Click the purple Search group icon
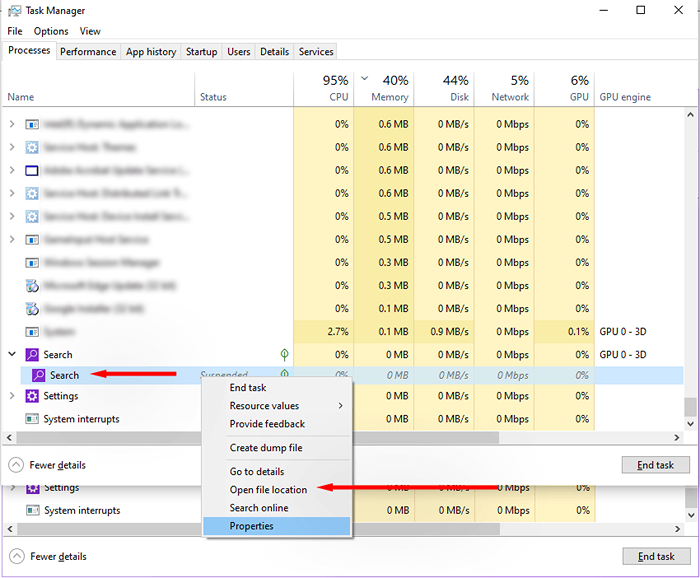 (x=32, y=355)
